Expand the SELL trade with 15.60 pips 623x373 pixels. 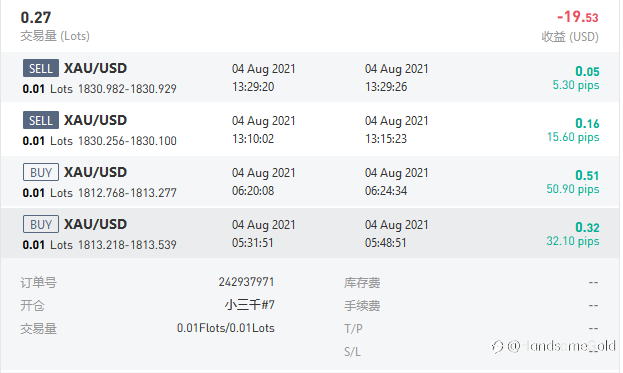click(x=310, y=129)
